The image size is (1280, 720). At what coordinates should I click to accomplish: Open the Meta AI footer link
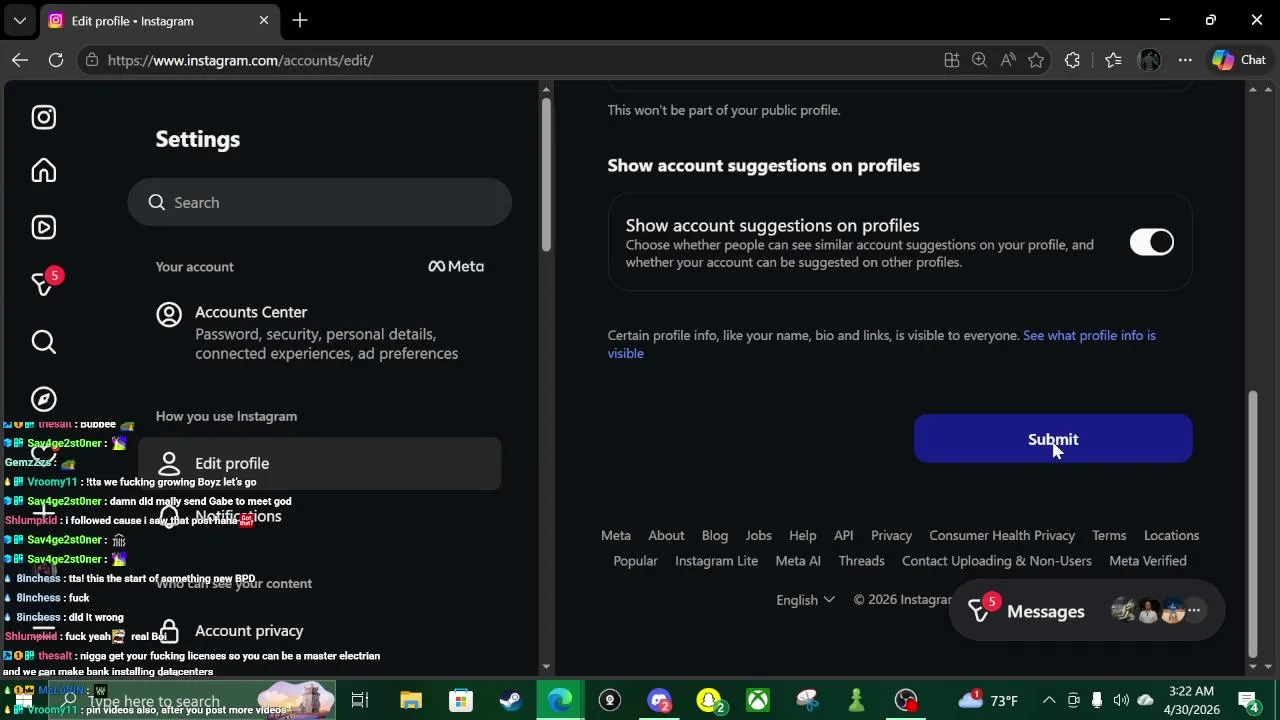[x=798, y=561]
